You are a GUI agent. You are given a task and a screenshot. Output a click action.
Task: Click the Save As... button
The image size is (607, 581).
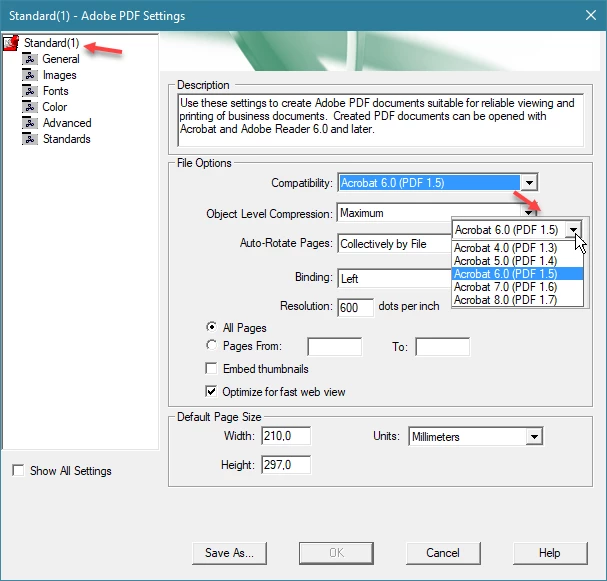229,553
